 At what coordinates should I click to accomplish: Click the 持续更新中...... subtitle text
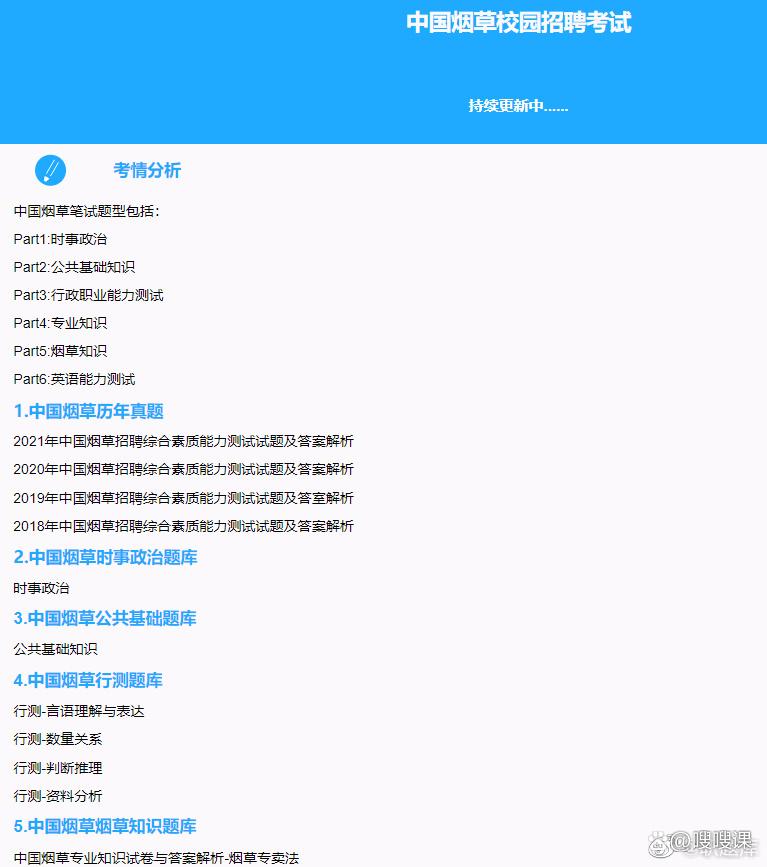[518, 106]
